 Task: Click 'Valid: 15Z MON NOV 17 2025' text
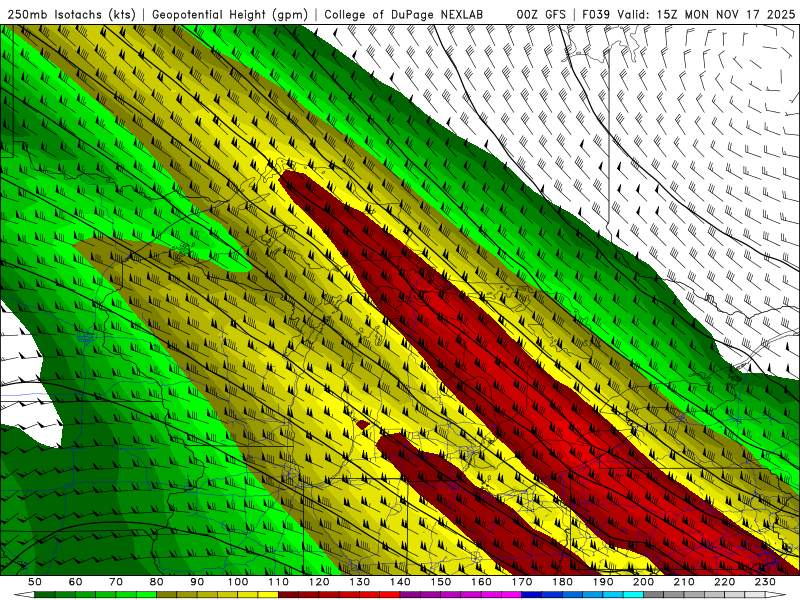[706, 14]
